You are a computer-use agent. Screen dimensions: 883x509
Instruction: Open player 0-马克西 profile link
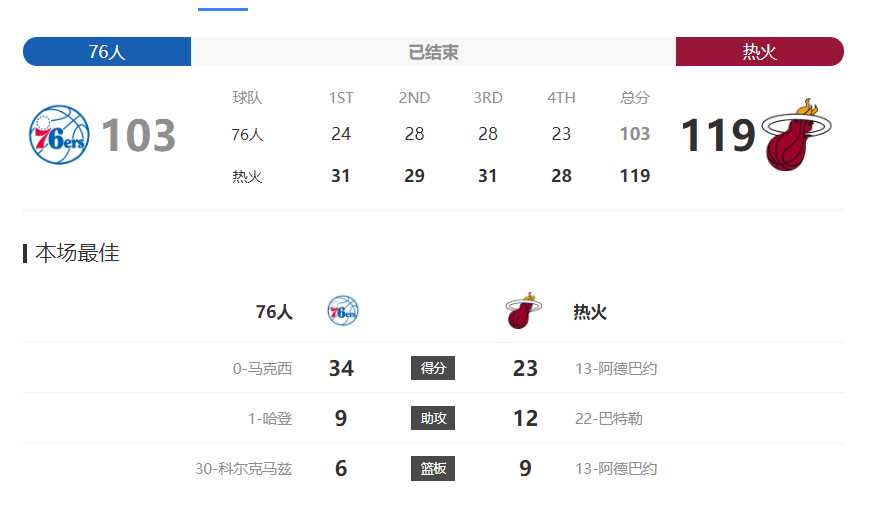tap(262, 369)
